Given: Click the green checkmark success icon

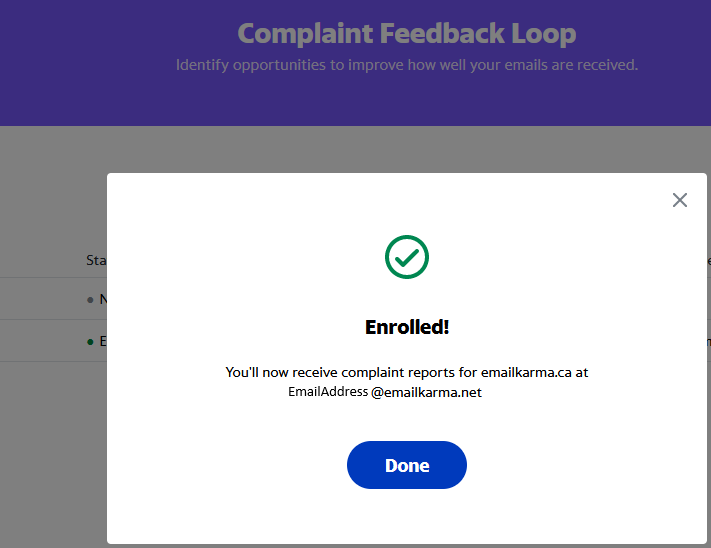Looking at the screenshot, I should click(x=407, y=257).
